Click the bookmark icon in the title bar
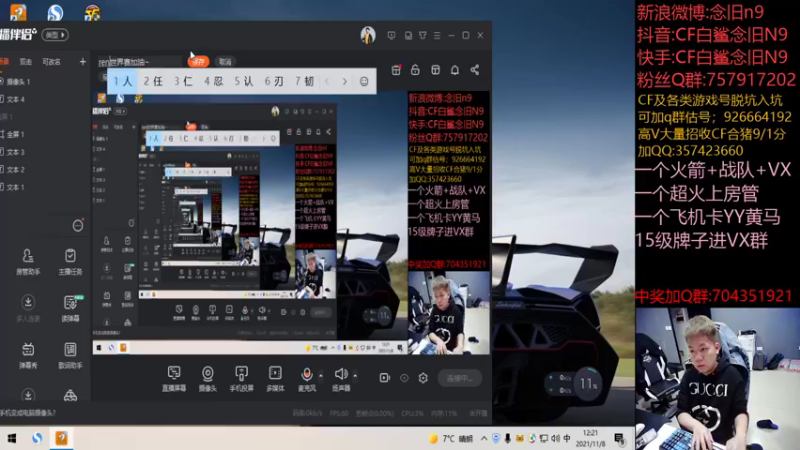The height and width of the screenshot is (450, 800). [x=408, y=35]
